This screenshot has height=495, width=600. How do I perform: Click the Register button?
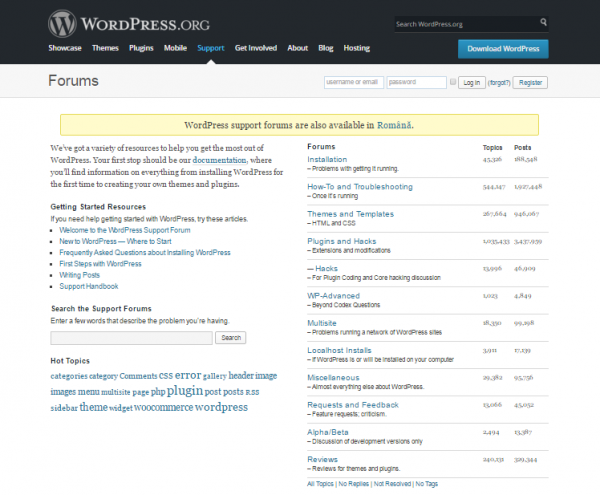point(530,83)
